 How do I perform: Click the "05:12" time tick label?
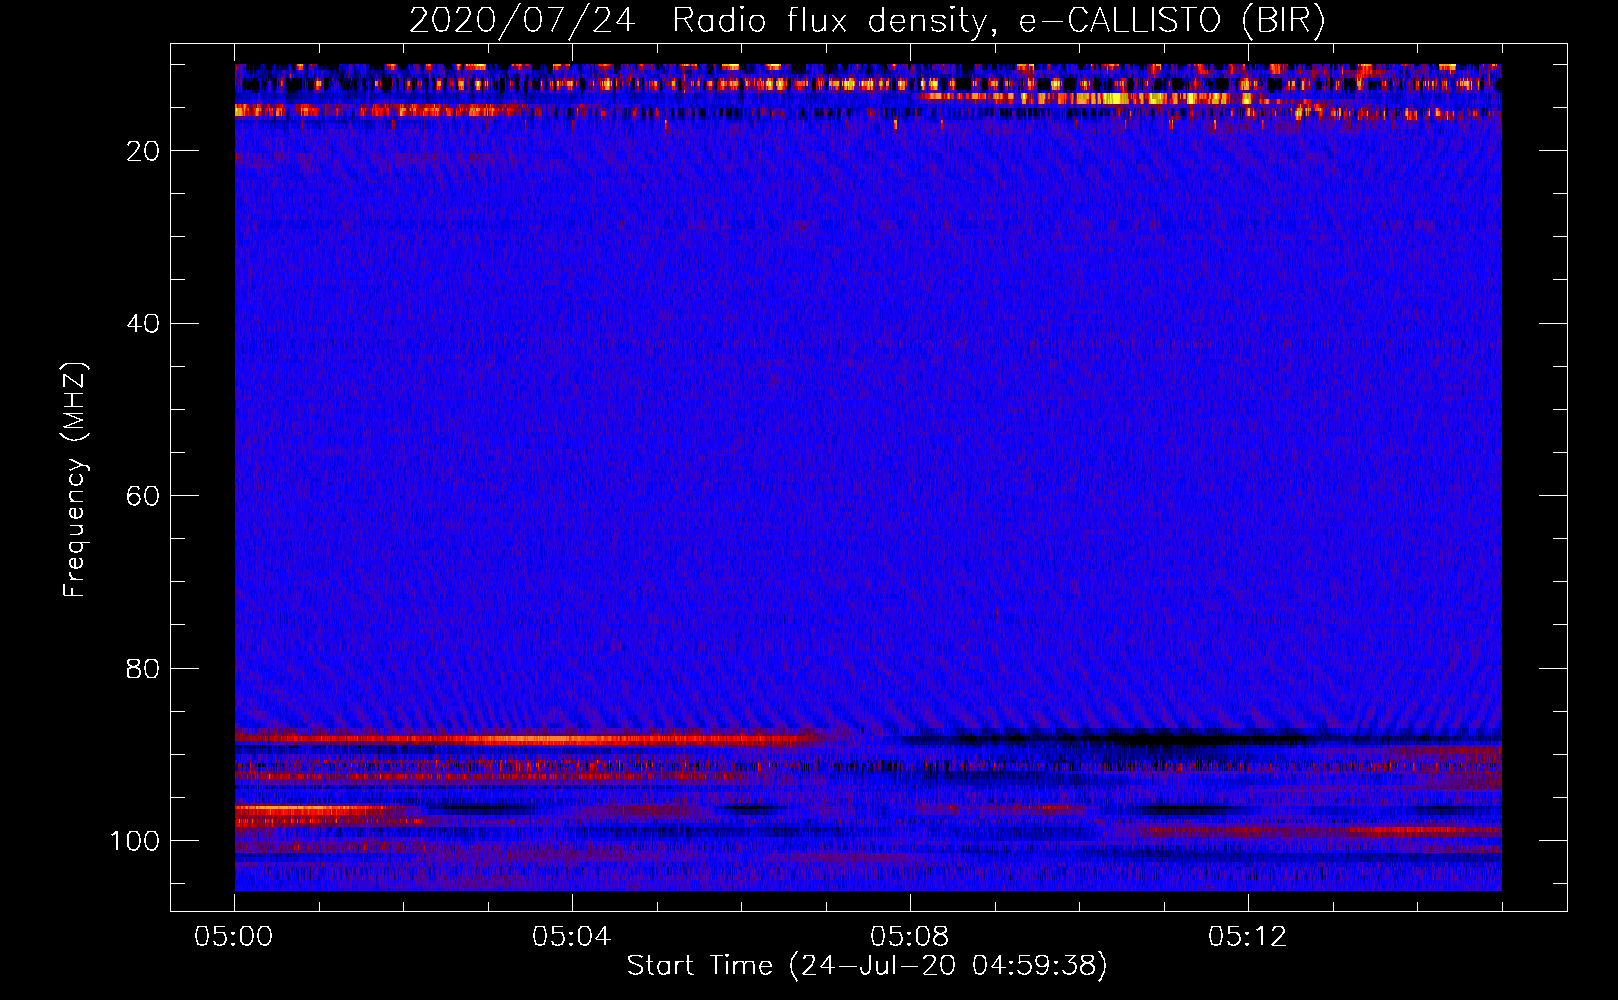pyautogui.click(x=1248, y=937)
